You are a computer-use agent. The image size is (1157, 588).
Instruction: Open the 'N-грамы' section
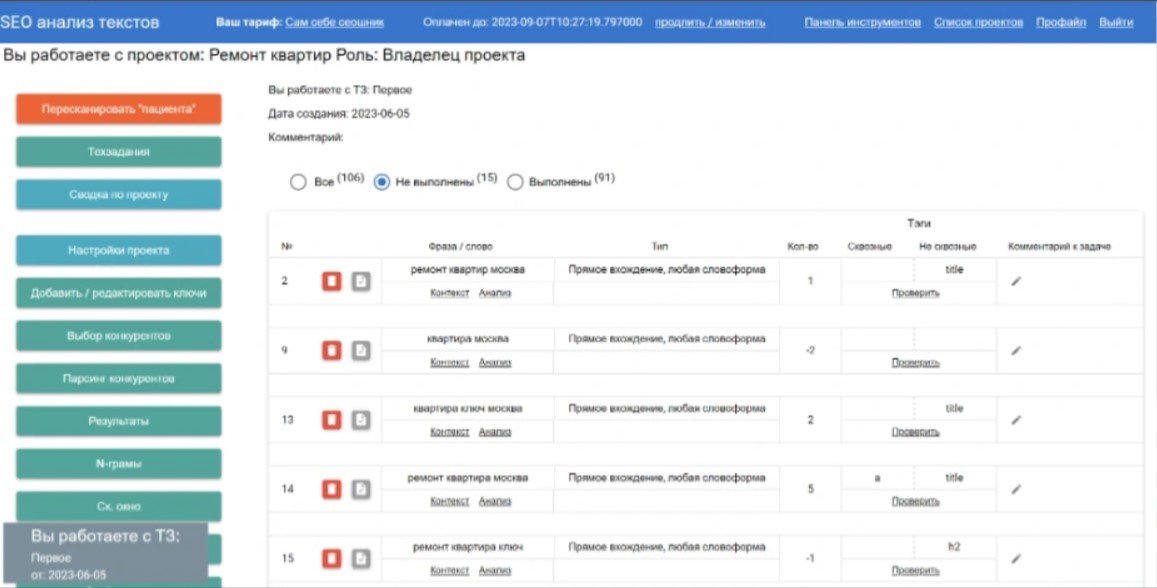coord(119,464)
